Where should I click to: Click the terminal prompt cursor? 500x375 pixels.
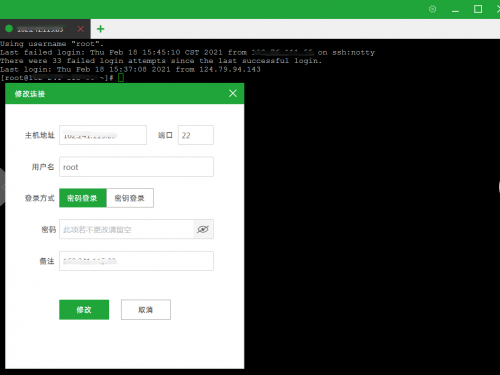click(x=121, y=78)
